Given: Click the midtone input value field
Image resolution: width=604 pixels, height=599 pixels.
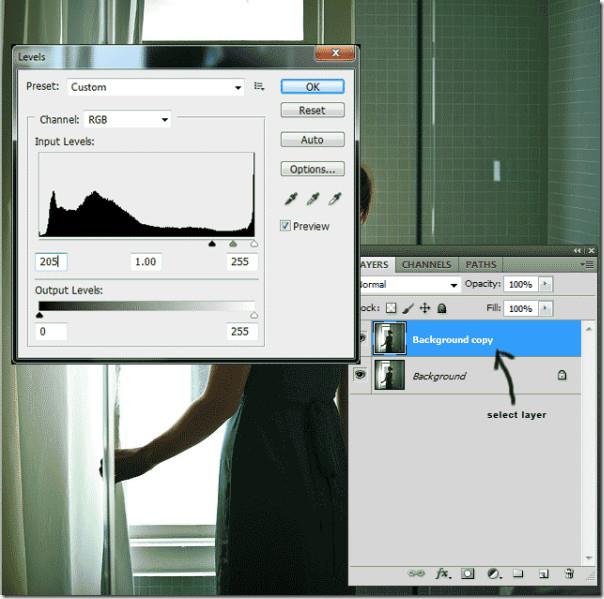Looking at the screenshot, I should coord(146,262).
